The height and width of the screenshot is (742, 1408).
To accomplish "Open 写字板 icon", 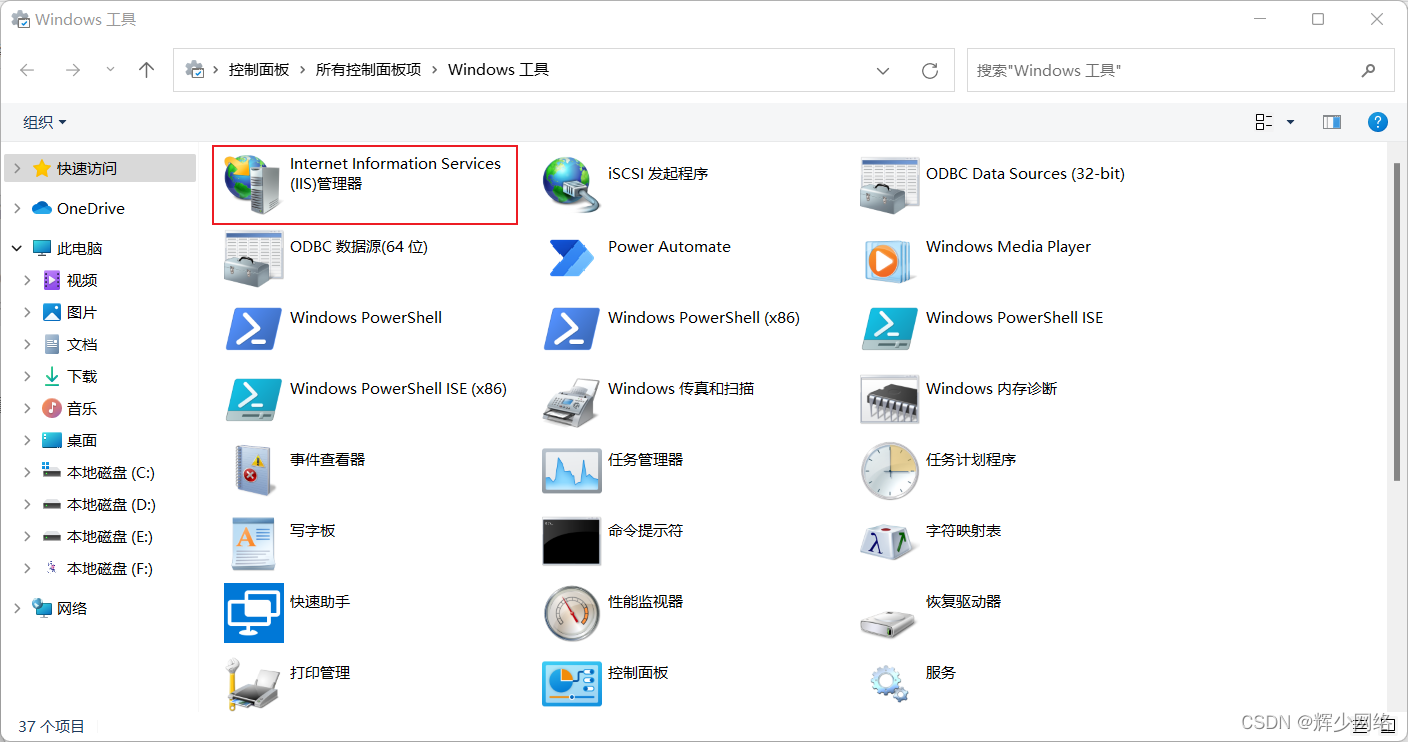I will click(252, 542).
